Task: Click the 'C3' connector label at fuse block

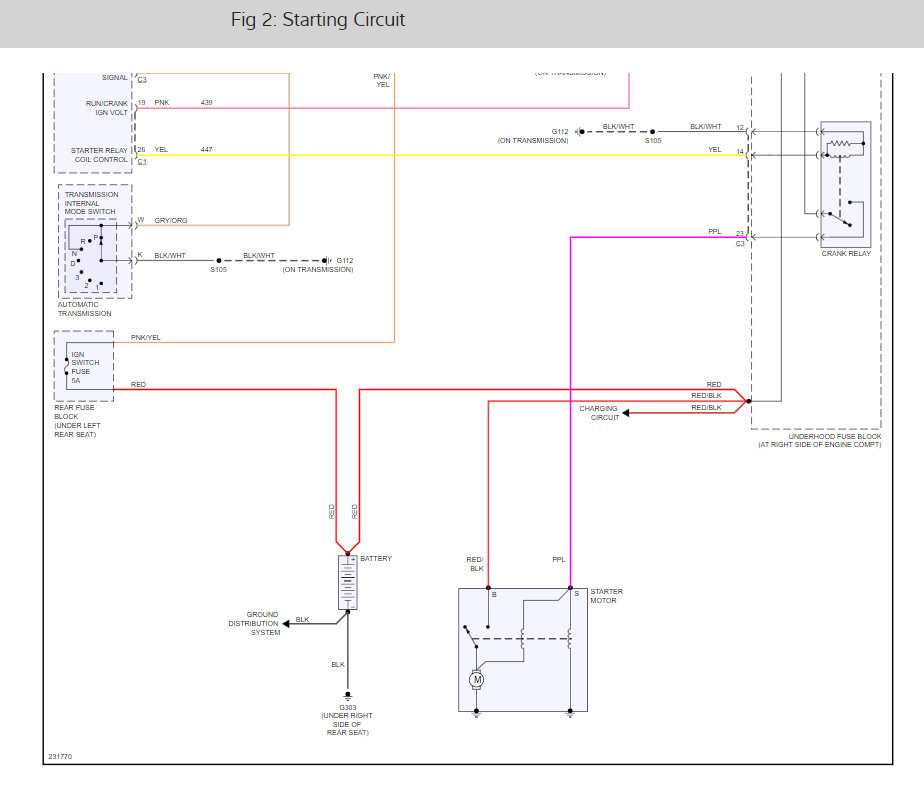Action: point(740,243)
